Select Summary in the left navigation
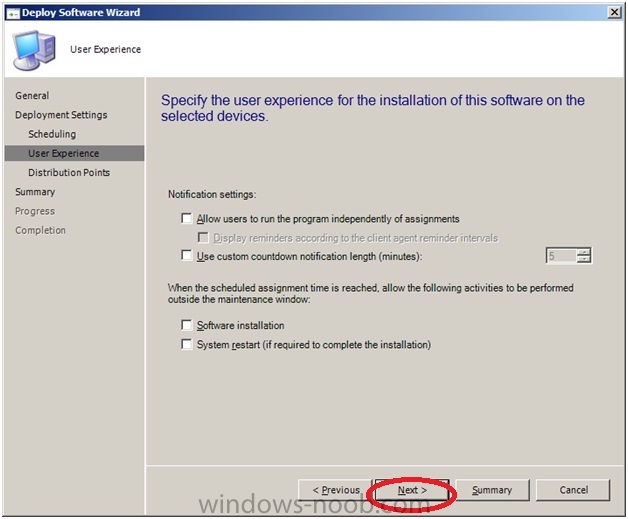 (x=35, y=192)
